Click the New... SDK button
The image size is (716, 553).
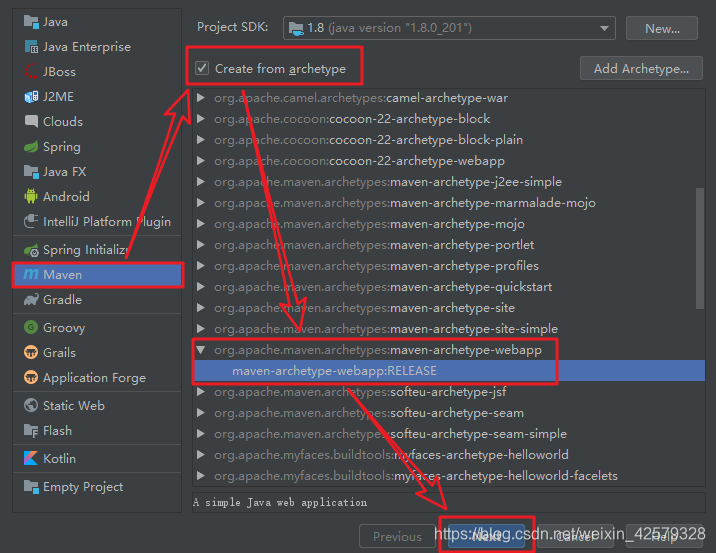(x=662, y=28)
